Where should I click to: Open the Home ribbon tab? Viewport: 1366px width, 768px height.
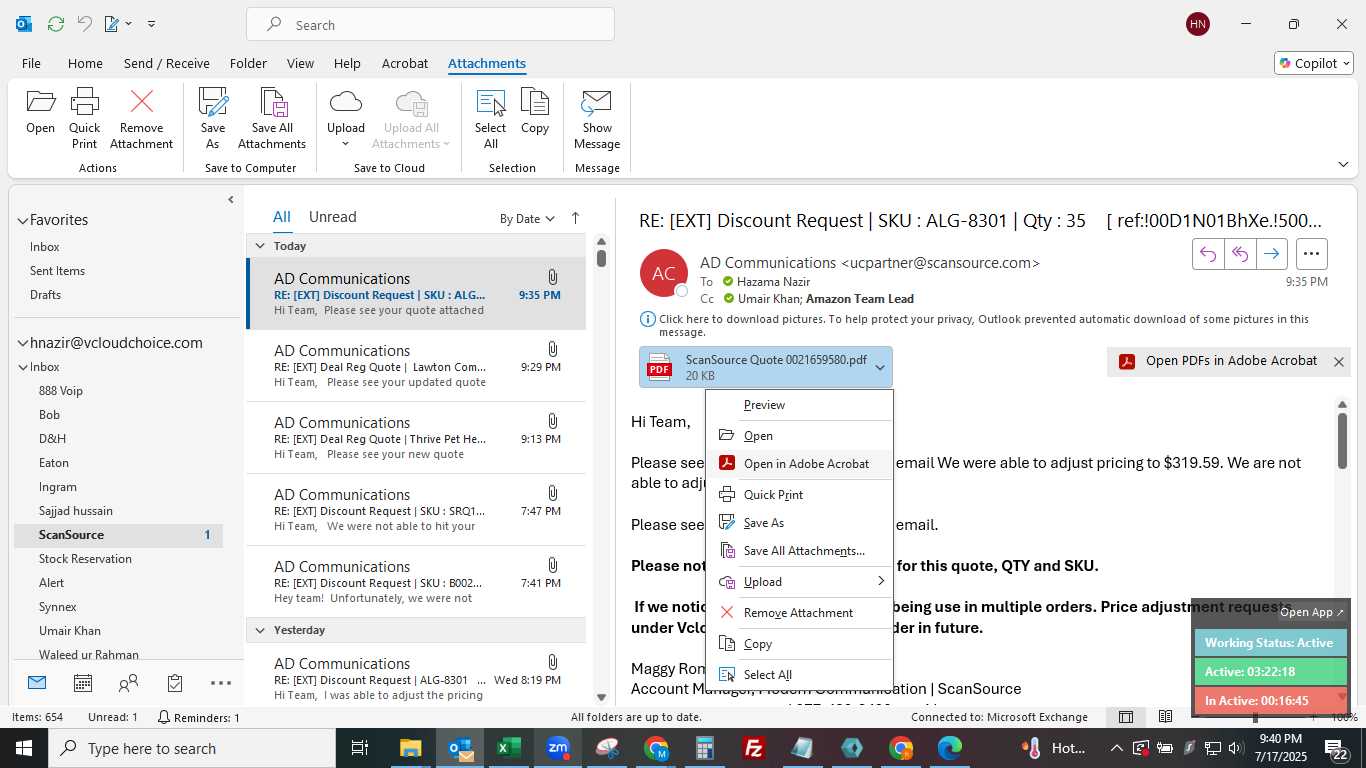(x=85, y=63)
